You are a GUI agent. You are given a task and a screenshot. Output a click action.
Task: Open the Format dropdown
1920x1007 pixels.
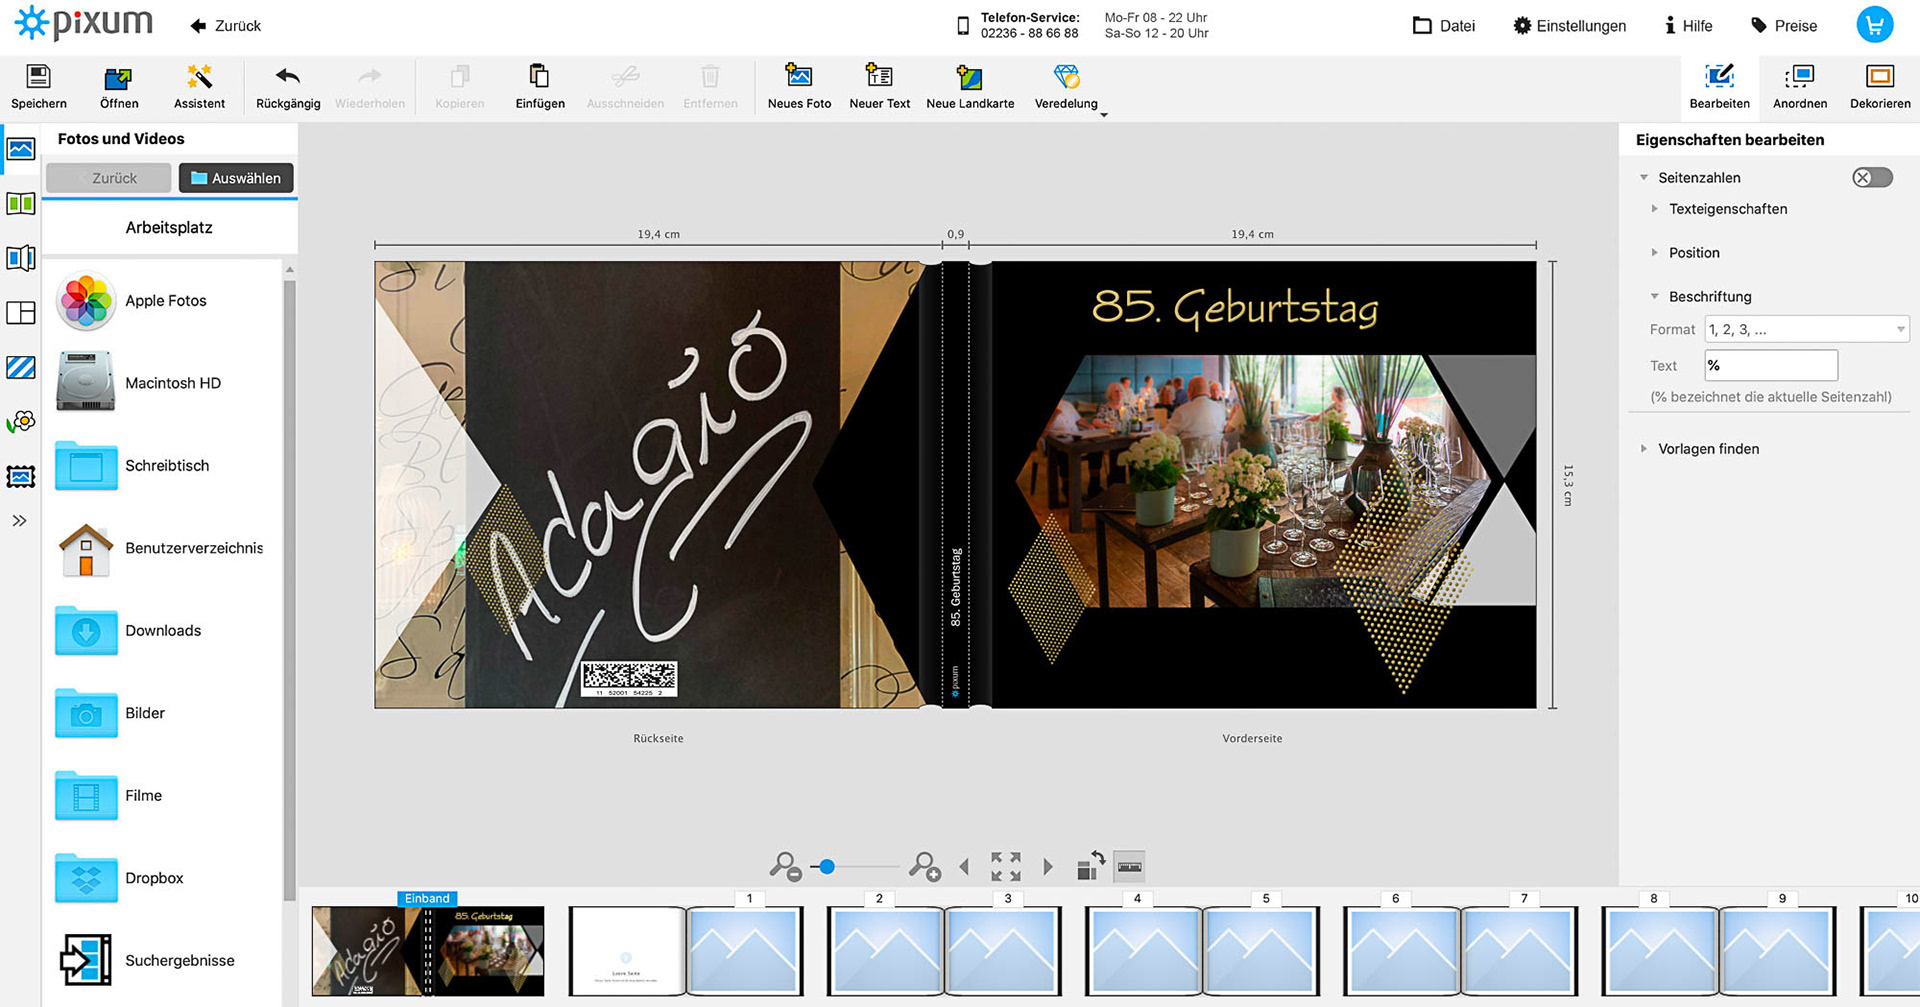(x=1806, y=329)
